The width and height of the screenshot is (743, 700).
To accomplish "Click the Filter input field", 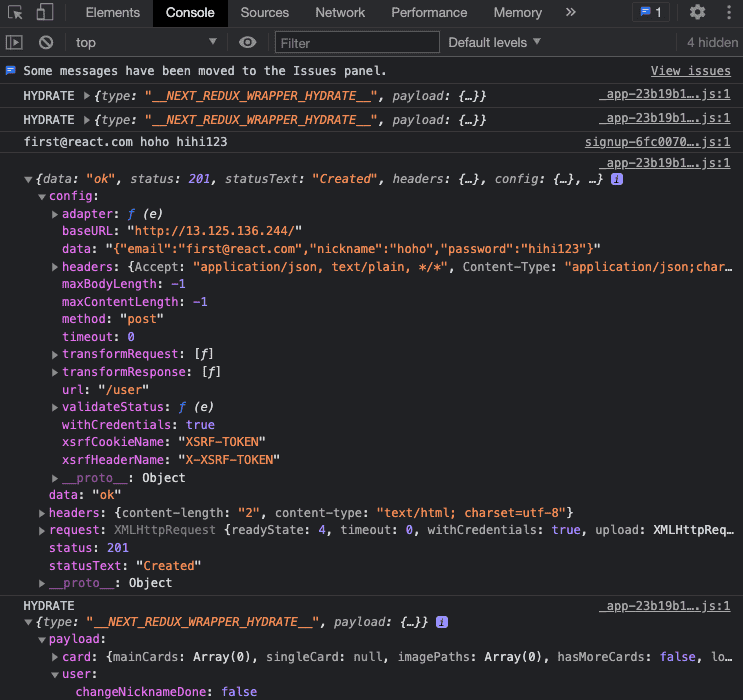I will click(x=357, y=42).
